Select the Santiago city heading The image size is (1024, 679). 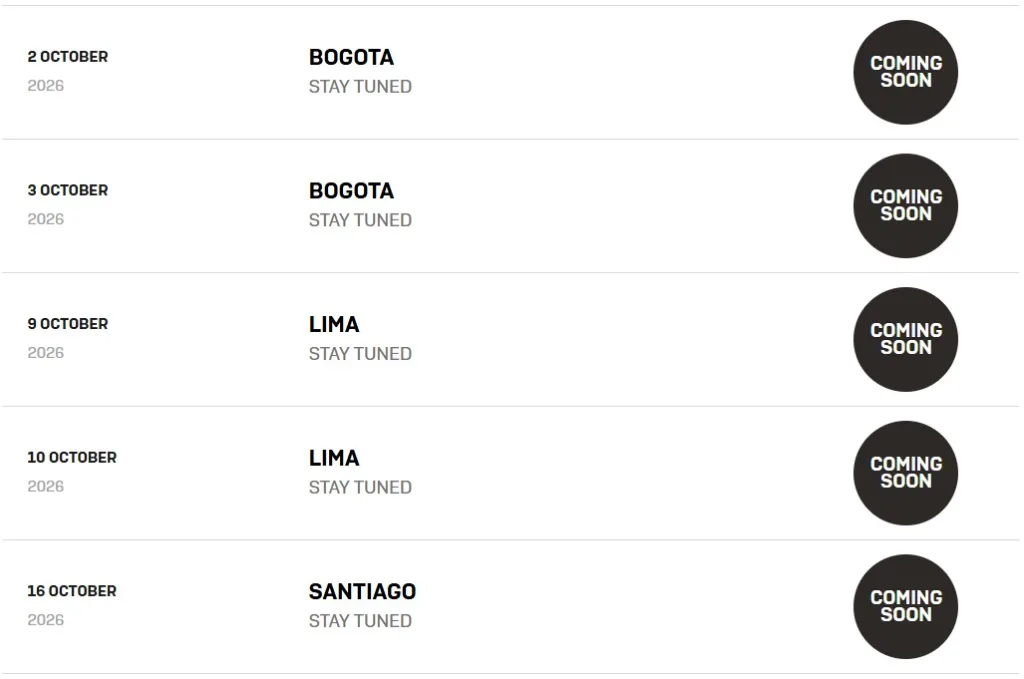point(362,592)
